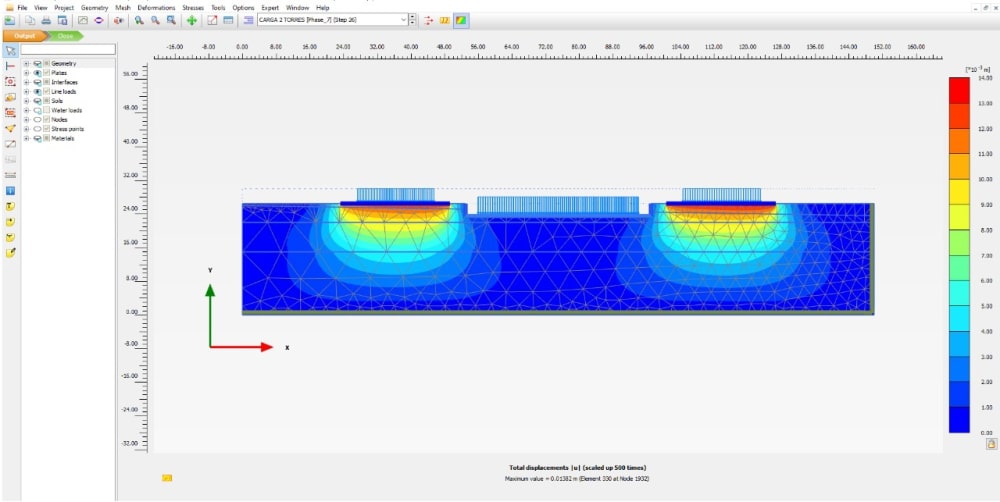This screenshot has width=1000, height=502.
Task: Open the CARGA 2 TORRES phase dropdown
Action: (404, 20)
